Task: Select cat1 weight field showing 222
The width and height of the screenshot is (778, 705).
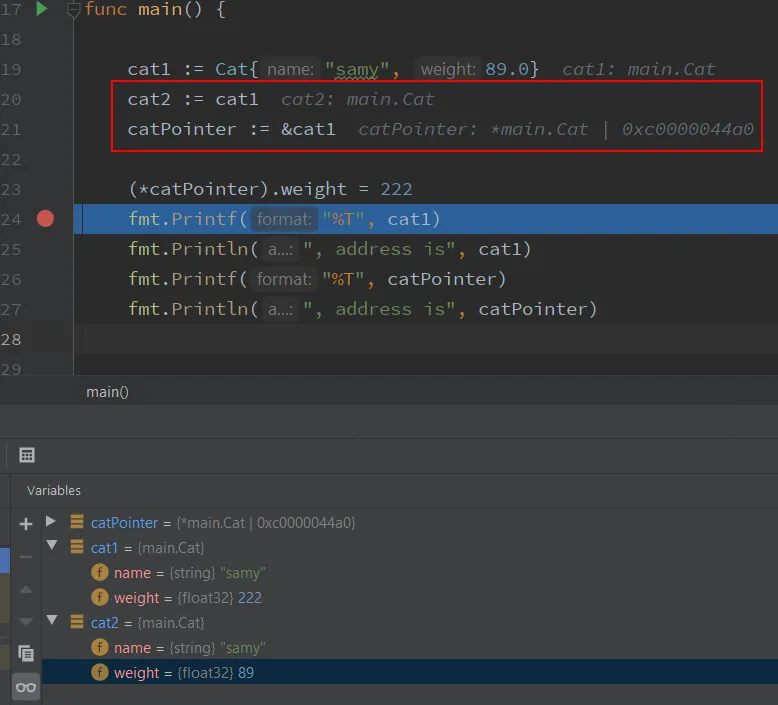Action: pyautogui.click(x=188, y=598)
